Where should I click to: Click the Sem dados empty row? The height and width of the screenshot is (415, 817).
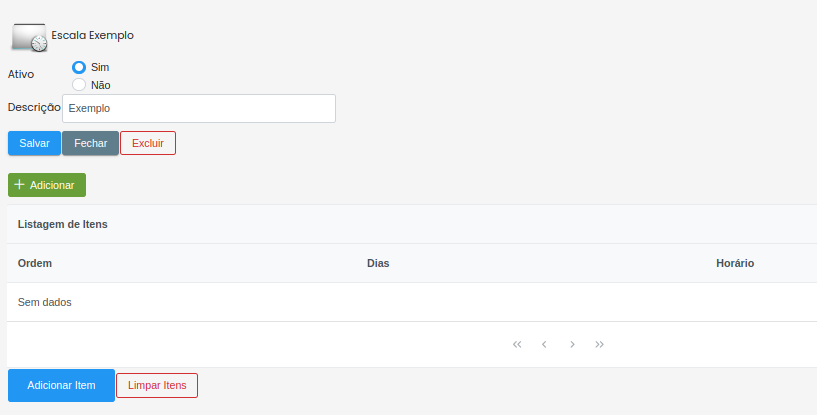pos(45,302)
